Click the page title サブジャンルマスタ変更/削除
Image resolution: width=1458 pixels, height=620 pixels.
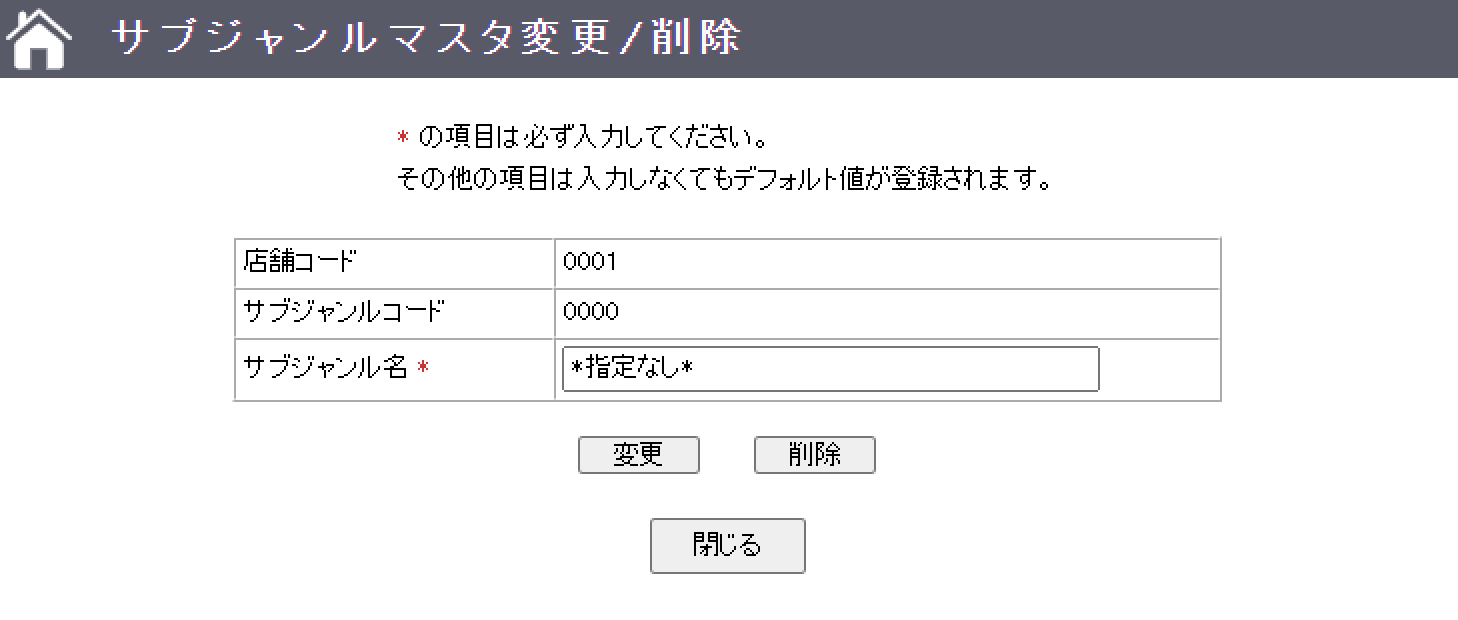point(425,35)
